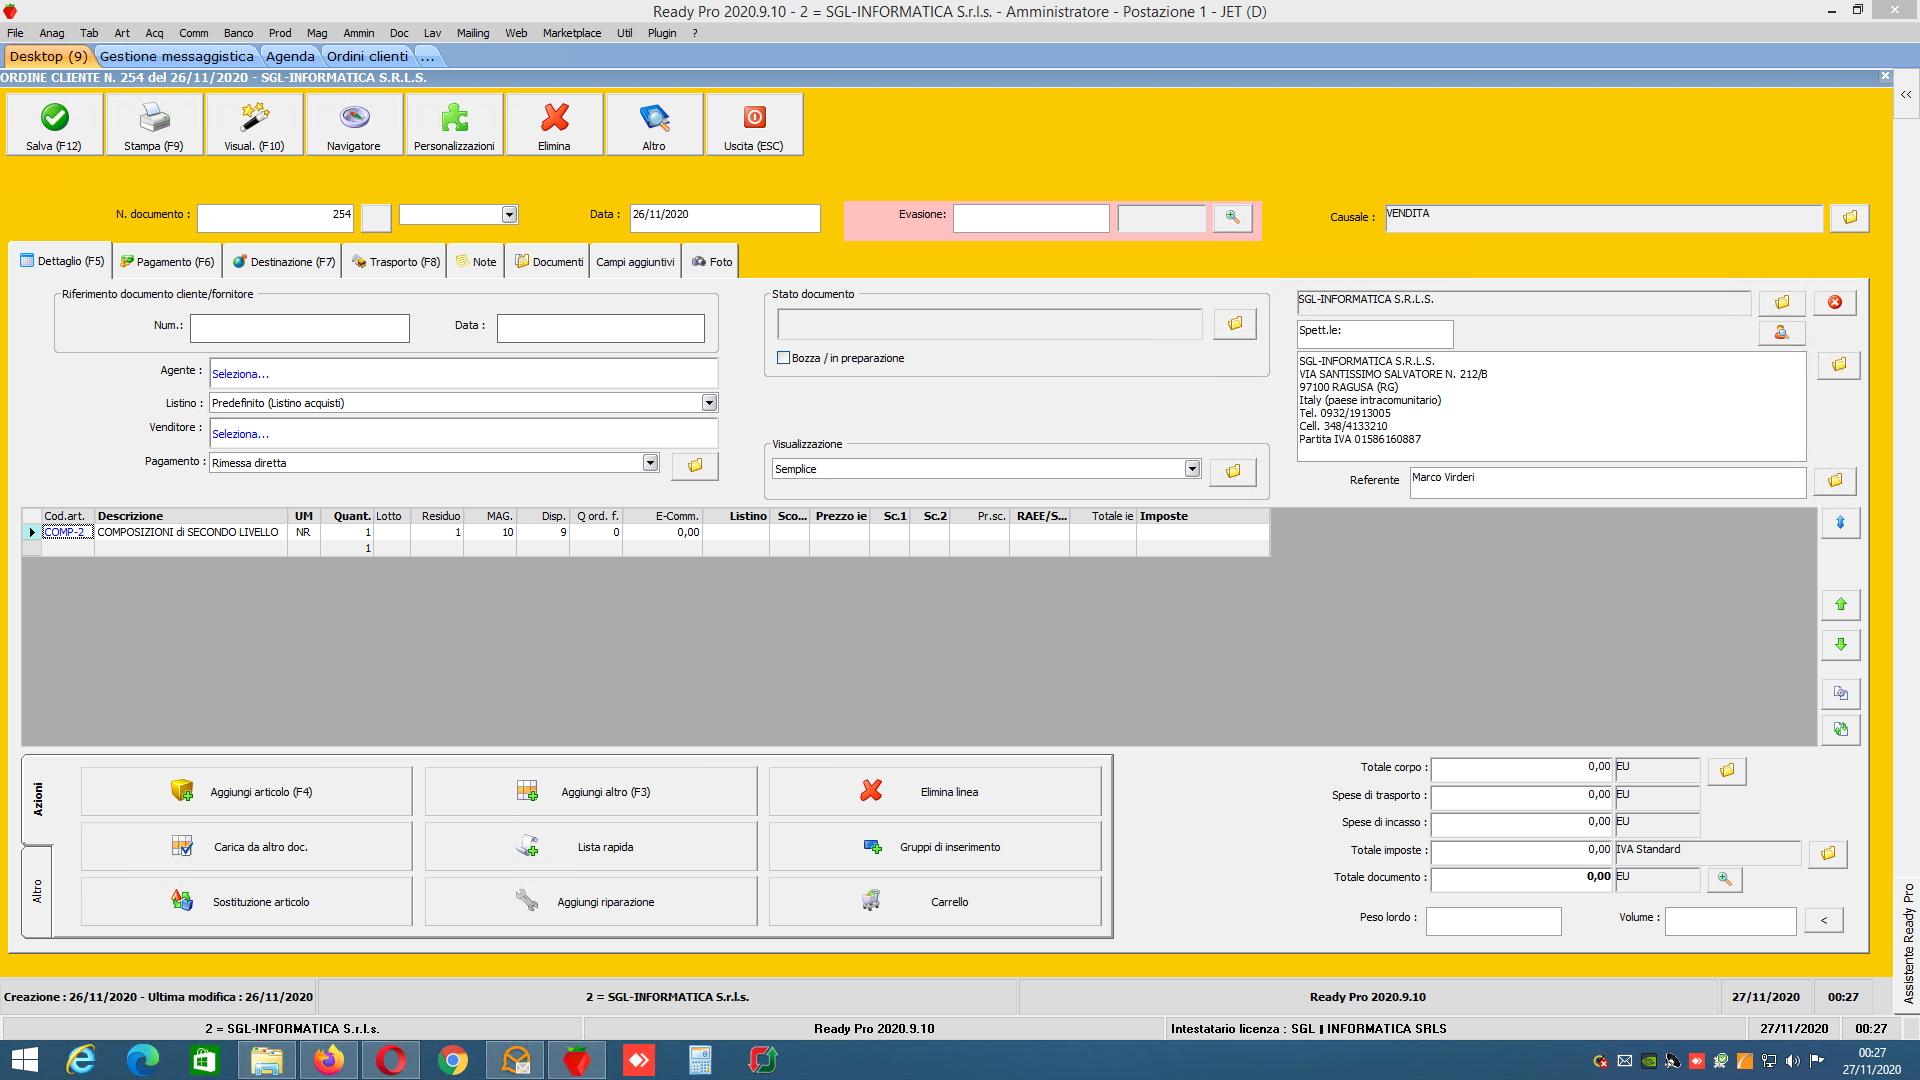Click the green refresh icon beside grid

(1840, 729)
